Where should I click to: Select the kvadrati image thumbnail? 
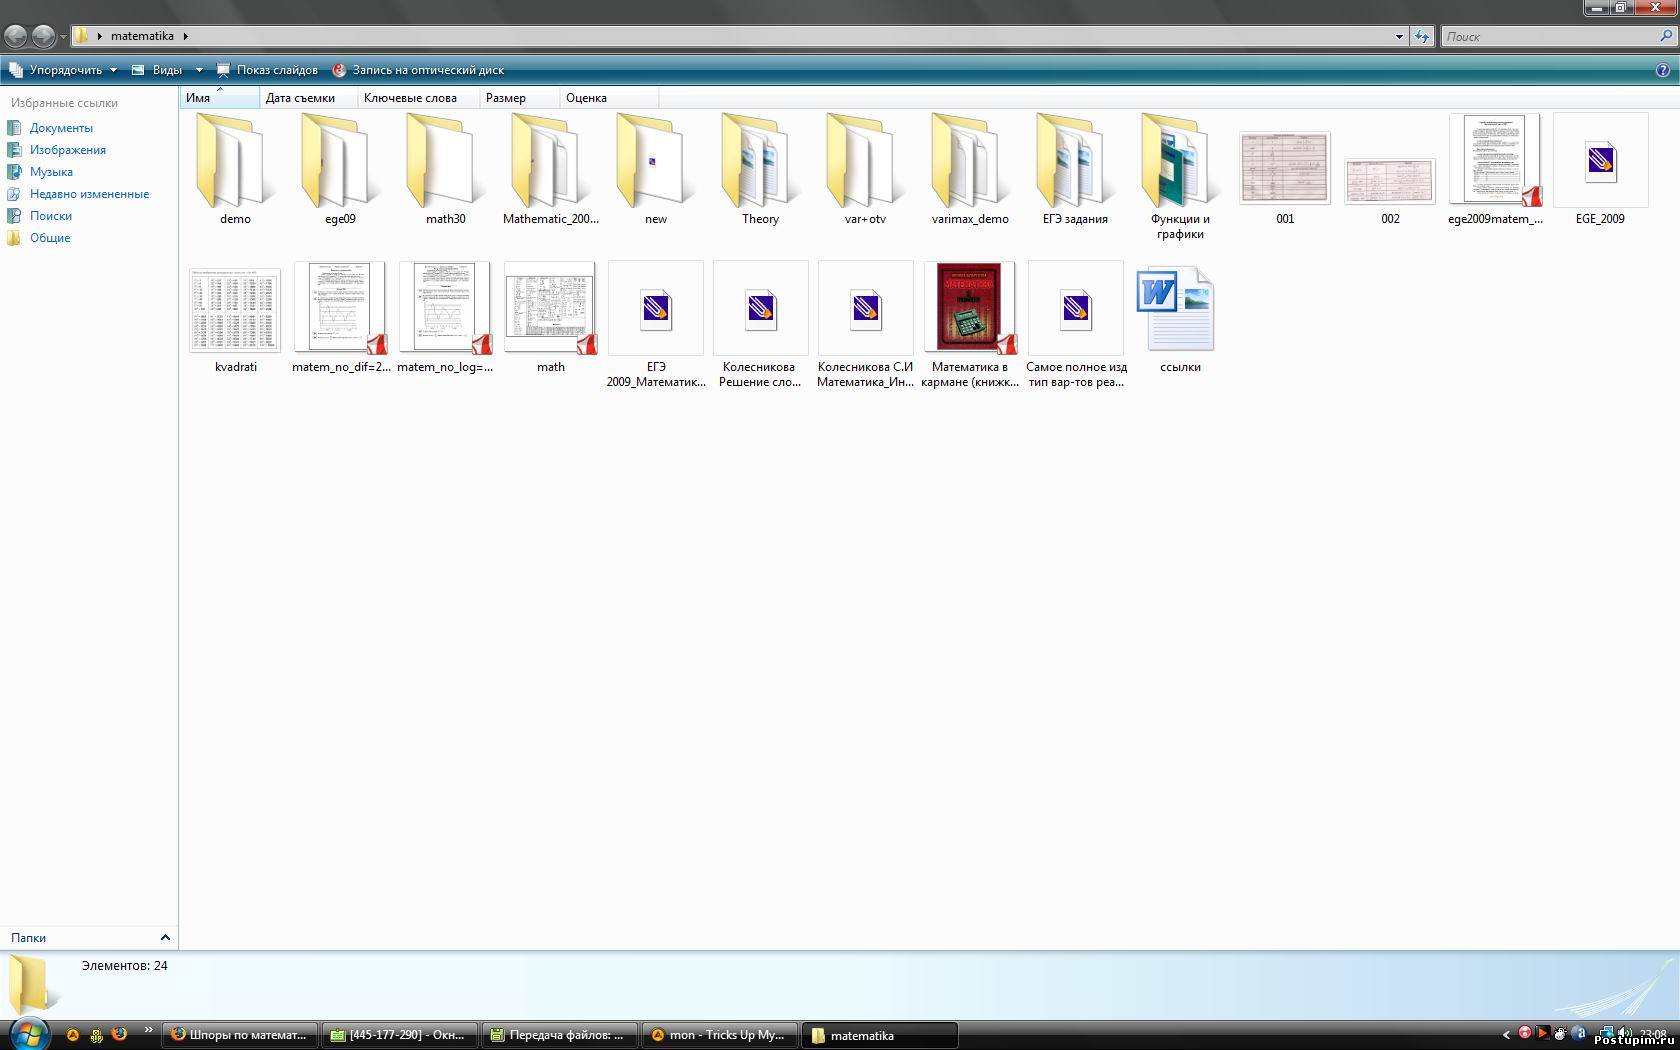click(235, 310)
